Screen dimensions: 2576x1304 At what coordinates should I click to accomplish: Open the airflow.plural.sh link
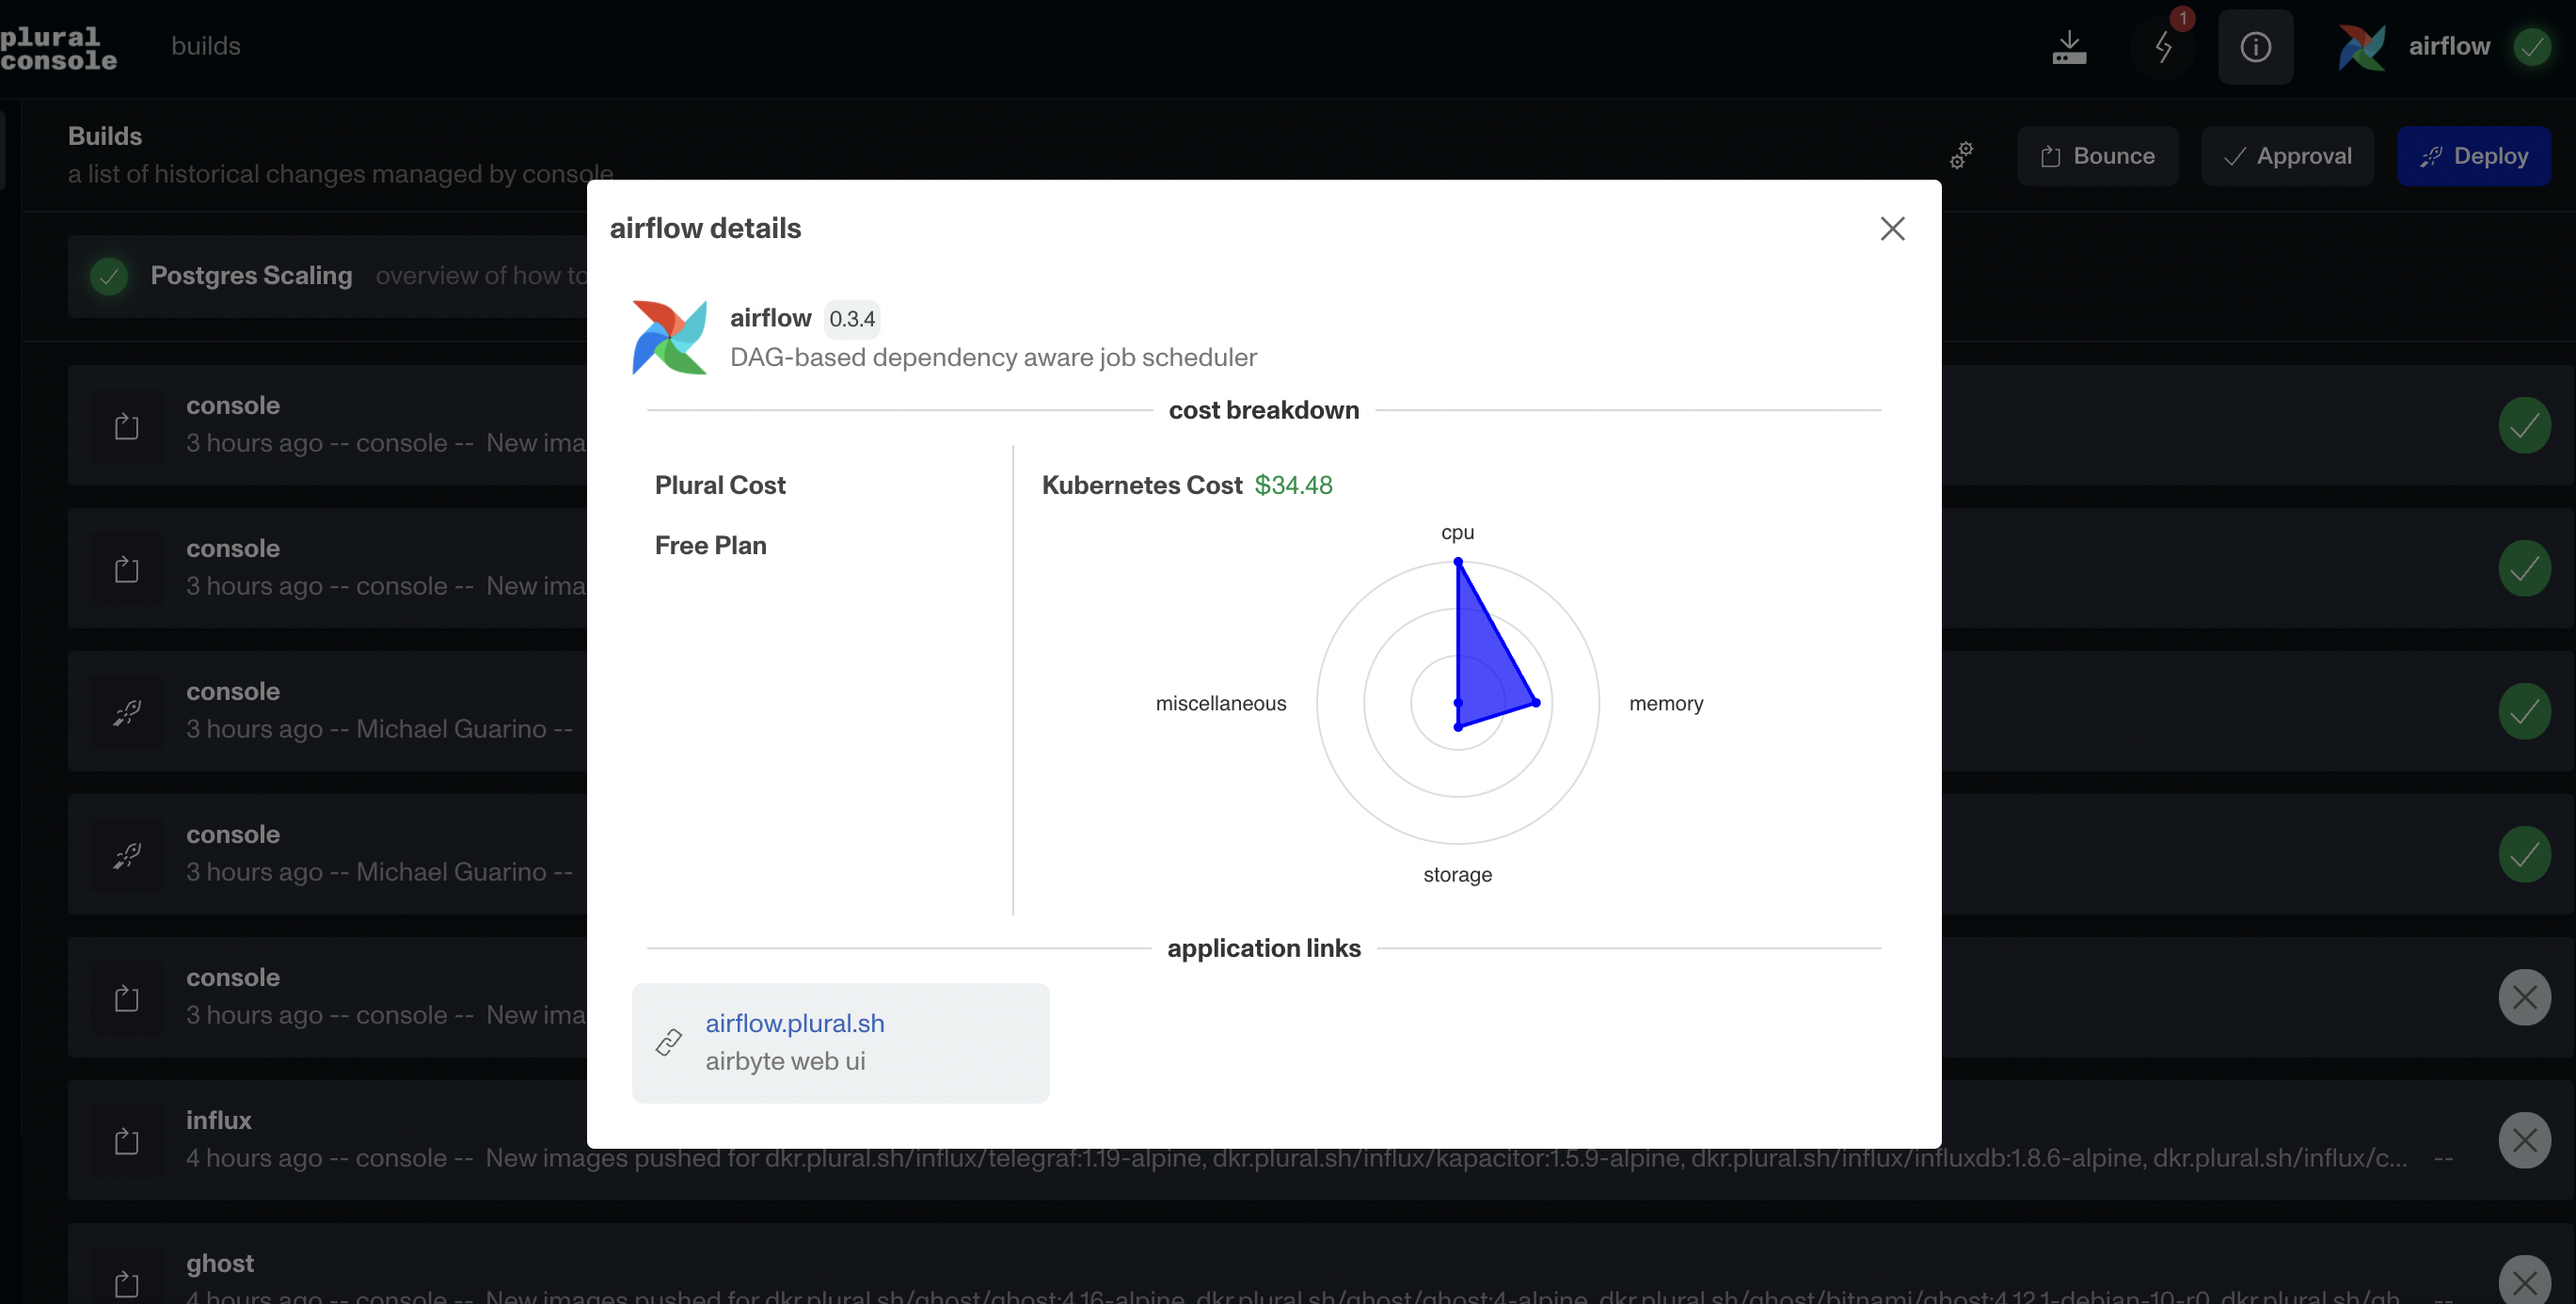(x=794, y=1023)
